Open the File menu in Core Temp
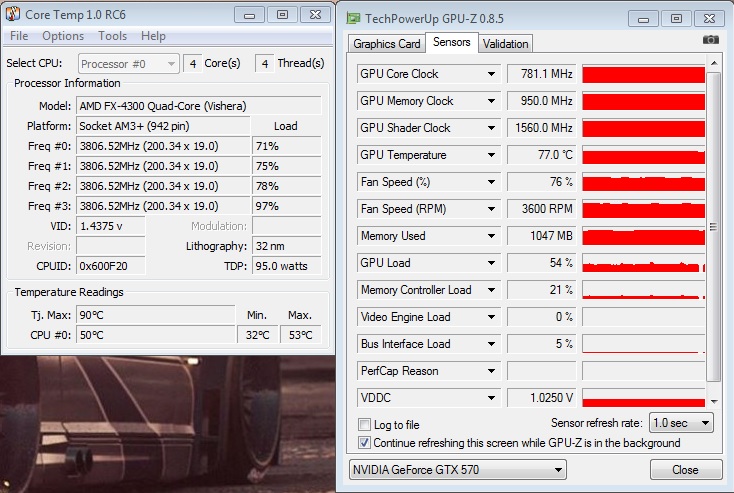Viewport: 734px width, 493px height. (19, 36)
